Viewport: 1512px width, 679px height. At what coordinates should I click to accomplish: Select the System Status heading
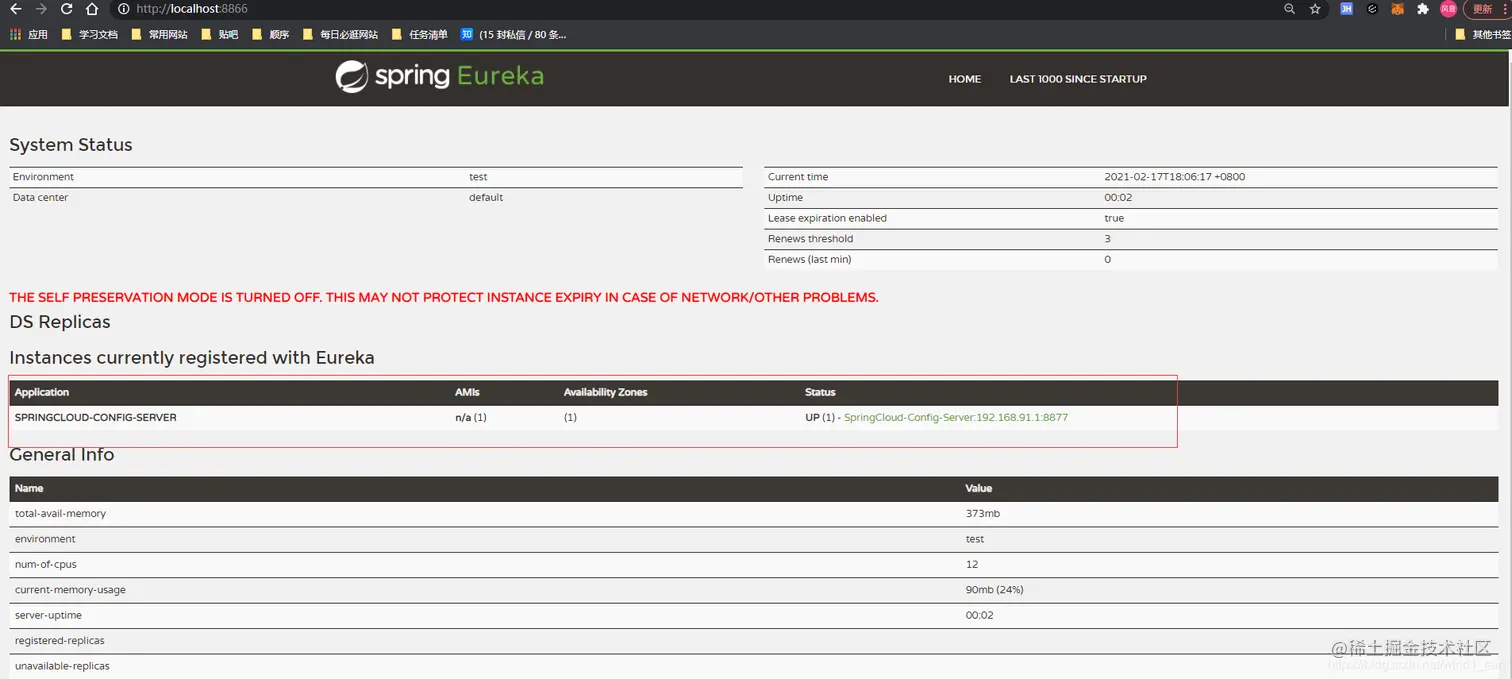71,145
